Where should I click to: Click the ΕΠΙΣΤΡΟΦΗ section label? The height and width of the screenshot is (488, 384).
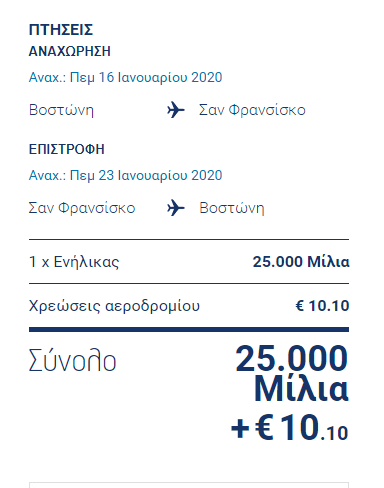click(67, 149)
